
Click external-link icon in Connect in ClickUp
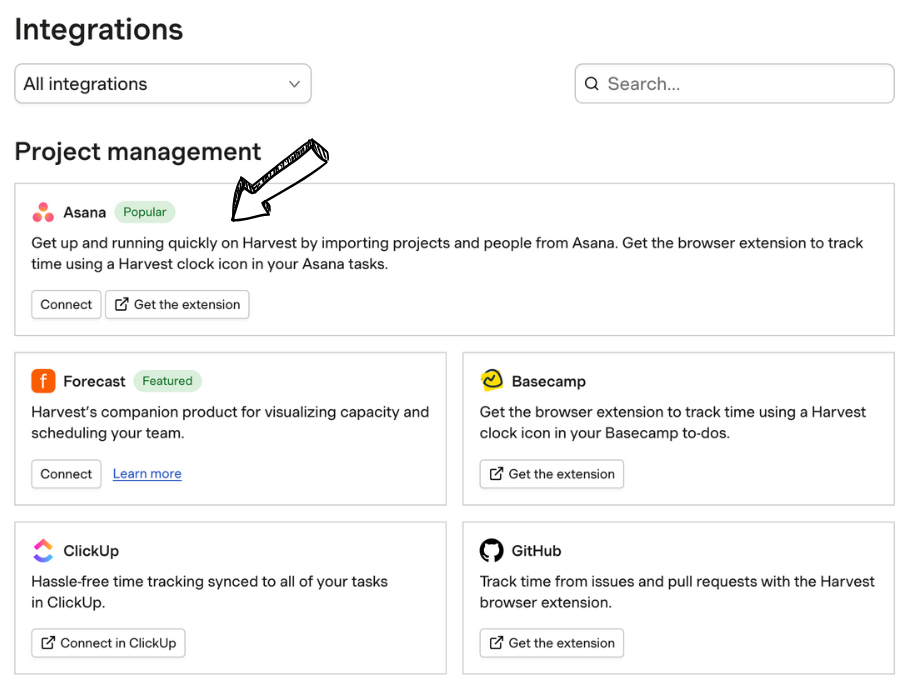(x=48, y=642)
